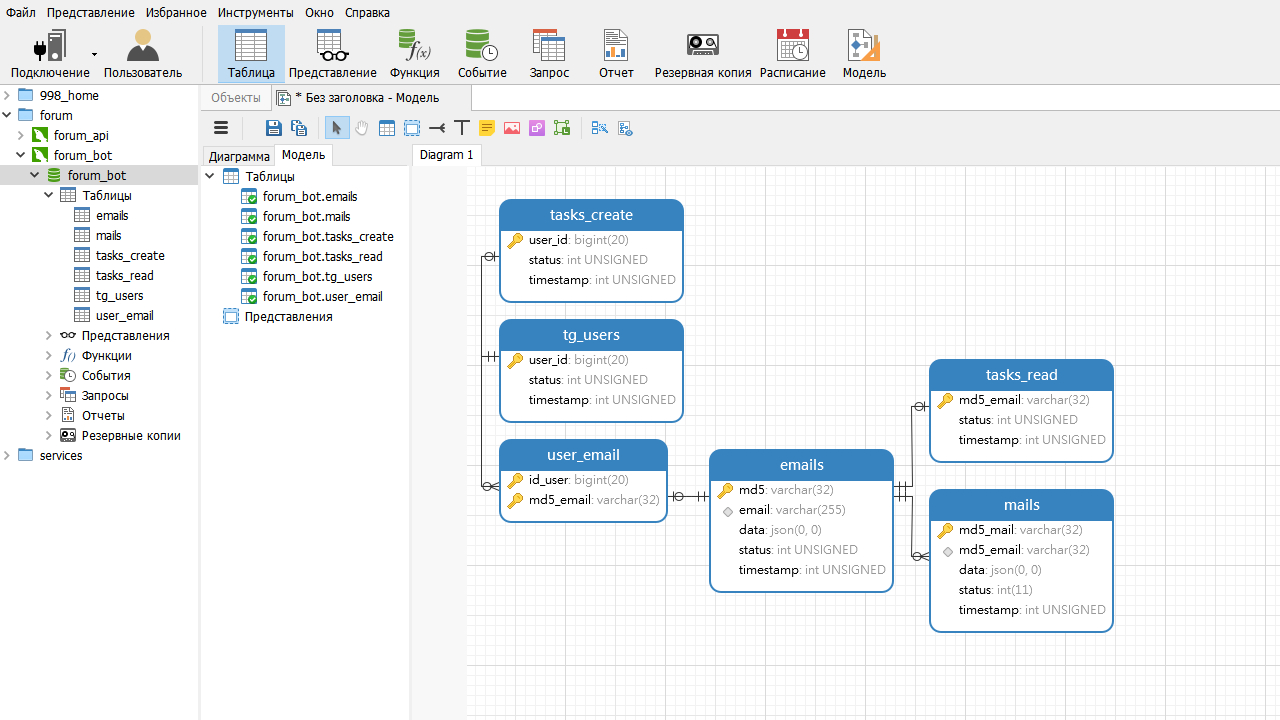Switch to the Объекты tab

coord(236,97)
